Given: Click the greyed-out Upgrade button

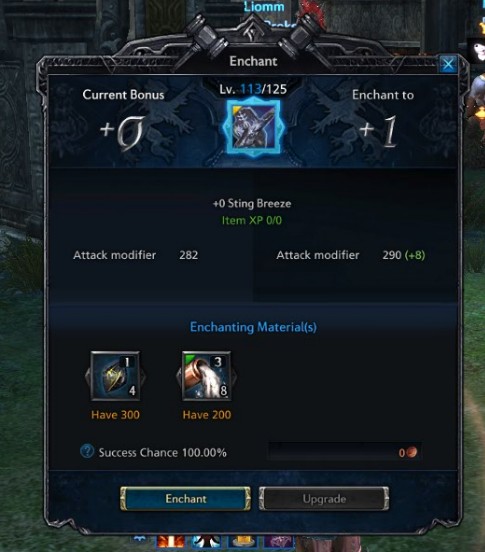Looking at the screenshot, I should coord(324,498).
